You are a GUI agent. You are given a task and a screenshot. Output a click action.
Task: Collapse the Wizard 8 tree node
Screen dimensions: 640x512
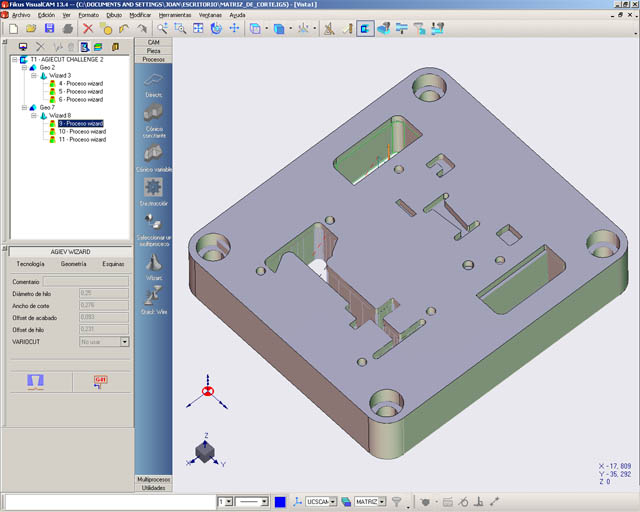coord(33,115)
